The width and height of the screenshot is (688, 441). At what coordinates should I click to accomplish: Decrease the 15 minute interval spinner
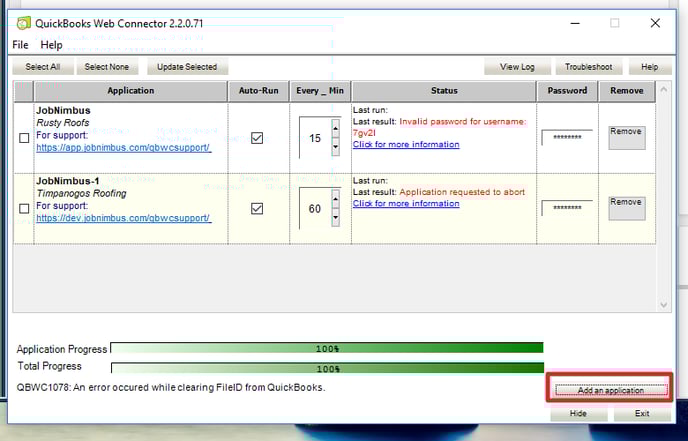click(x=336, y=147)
